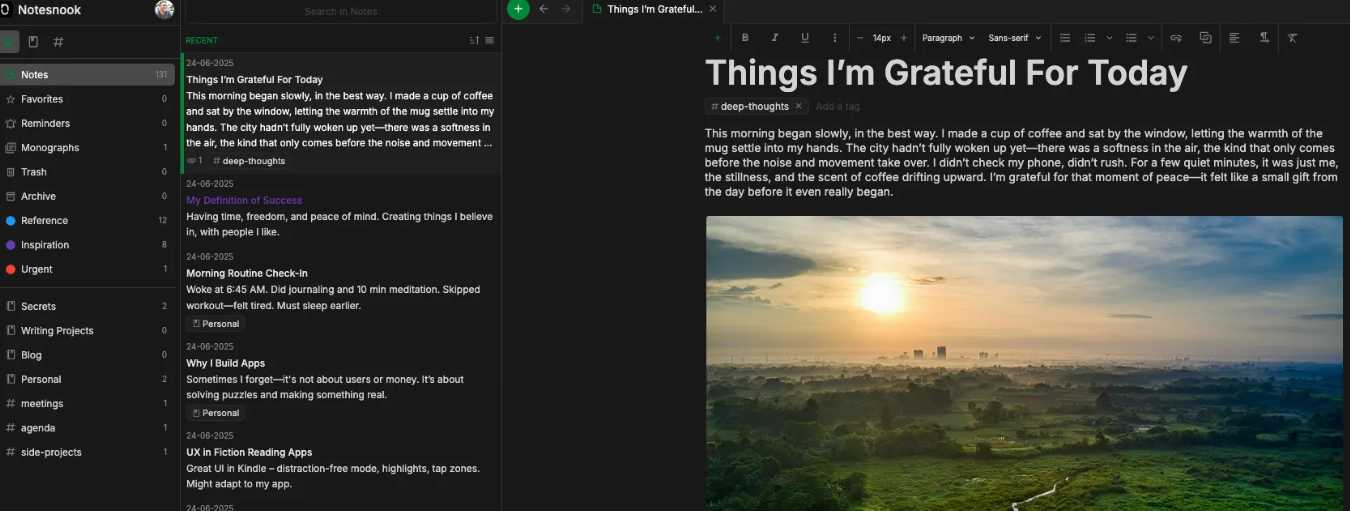Select the Favorites item in sidebar
This screenshot has height=511, width=1350.
(x=42, y=99)
